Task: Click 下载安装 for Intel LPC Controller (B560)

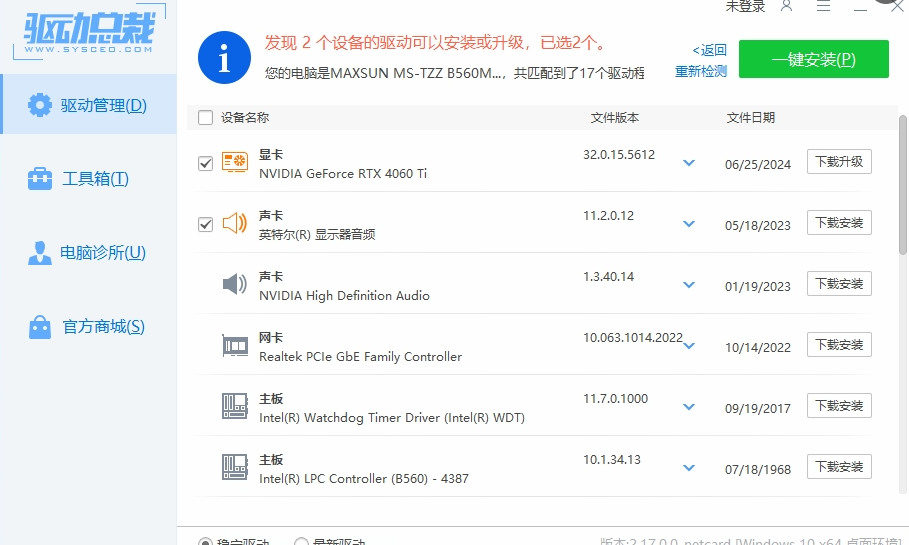Action: pos(839,467)
